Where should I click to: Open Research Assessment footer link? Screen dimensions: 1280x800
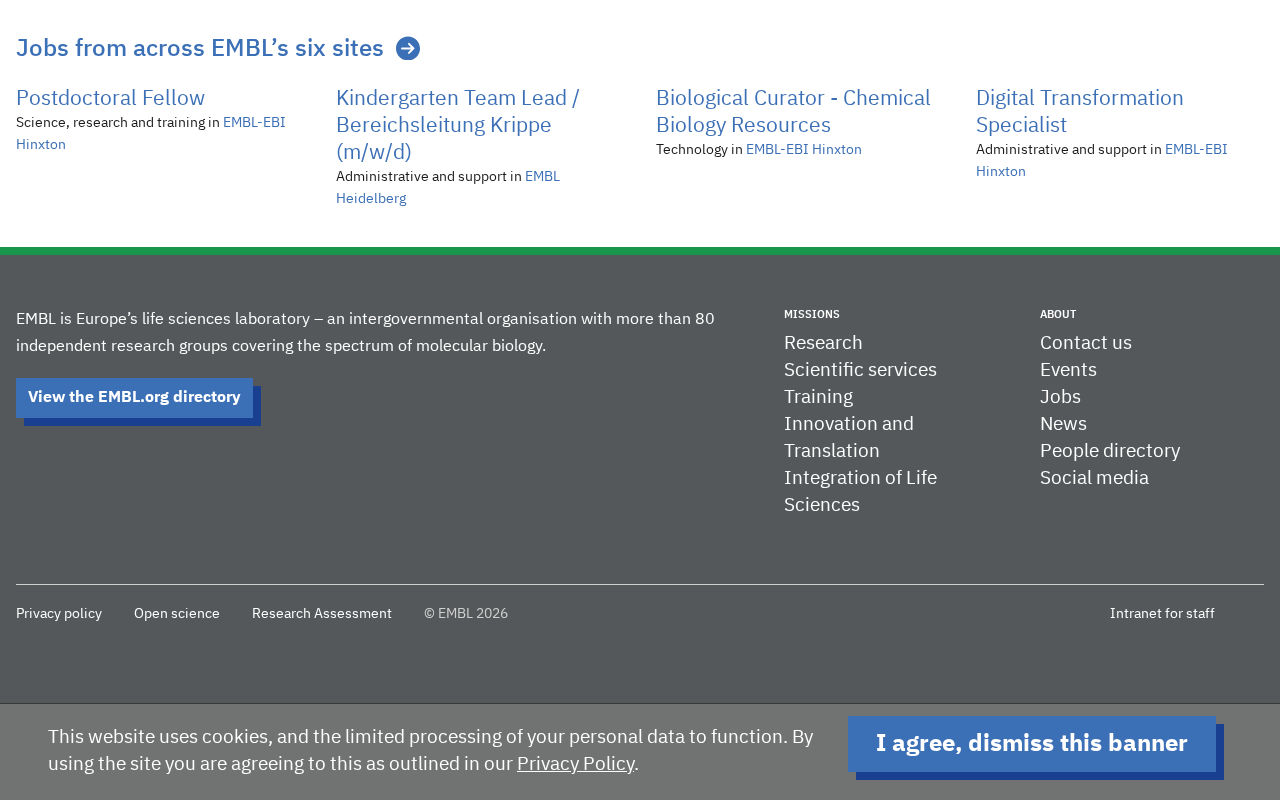322,614
